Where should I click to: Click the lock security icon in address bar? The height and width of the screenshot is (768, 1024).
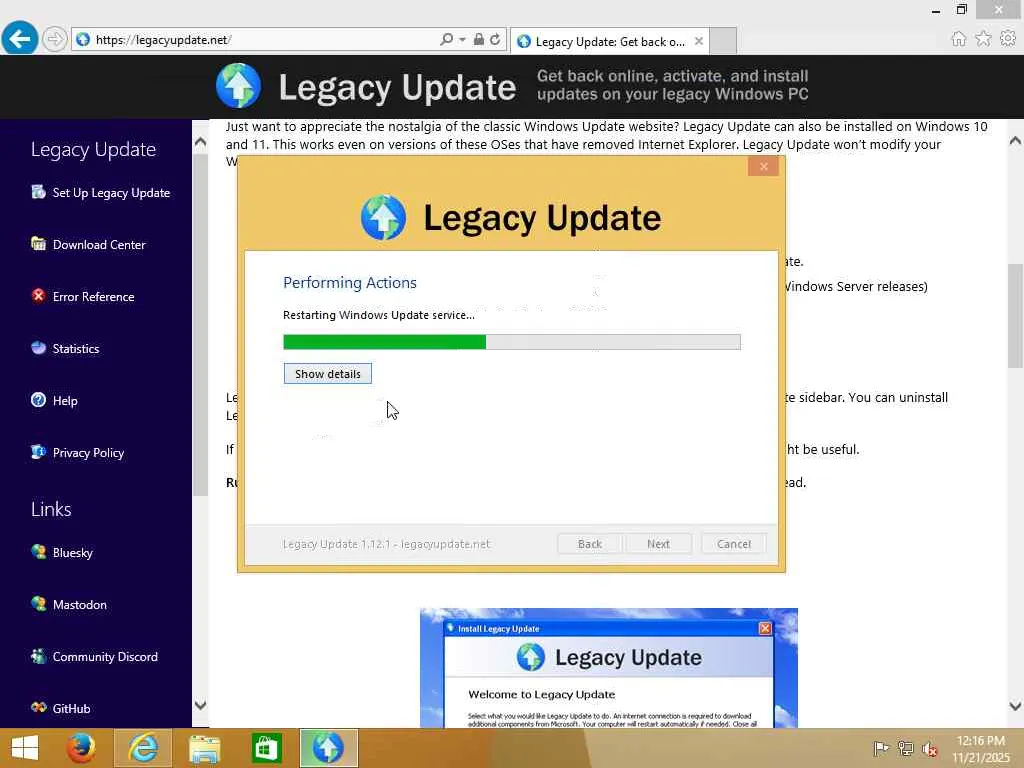click(x=479, y=39)
